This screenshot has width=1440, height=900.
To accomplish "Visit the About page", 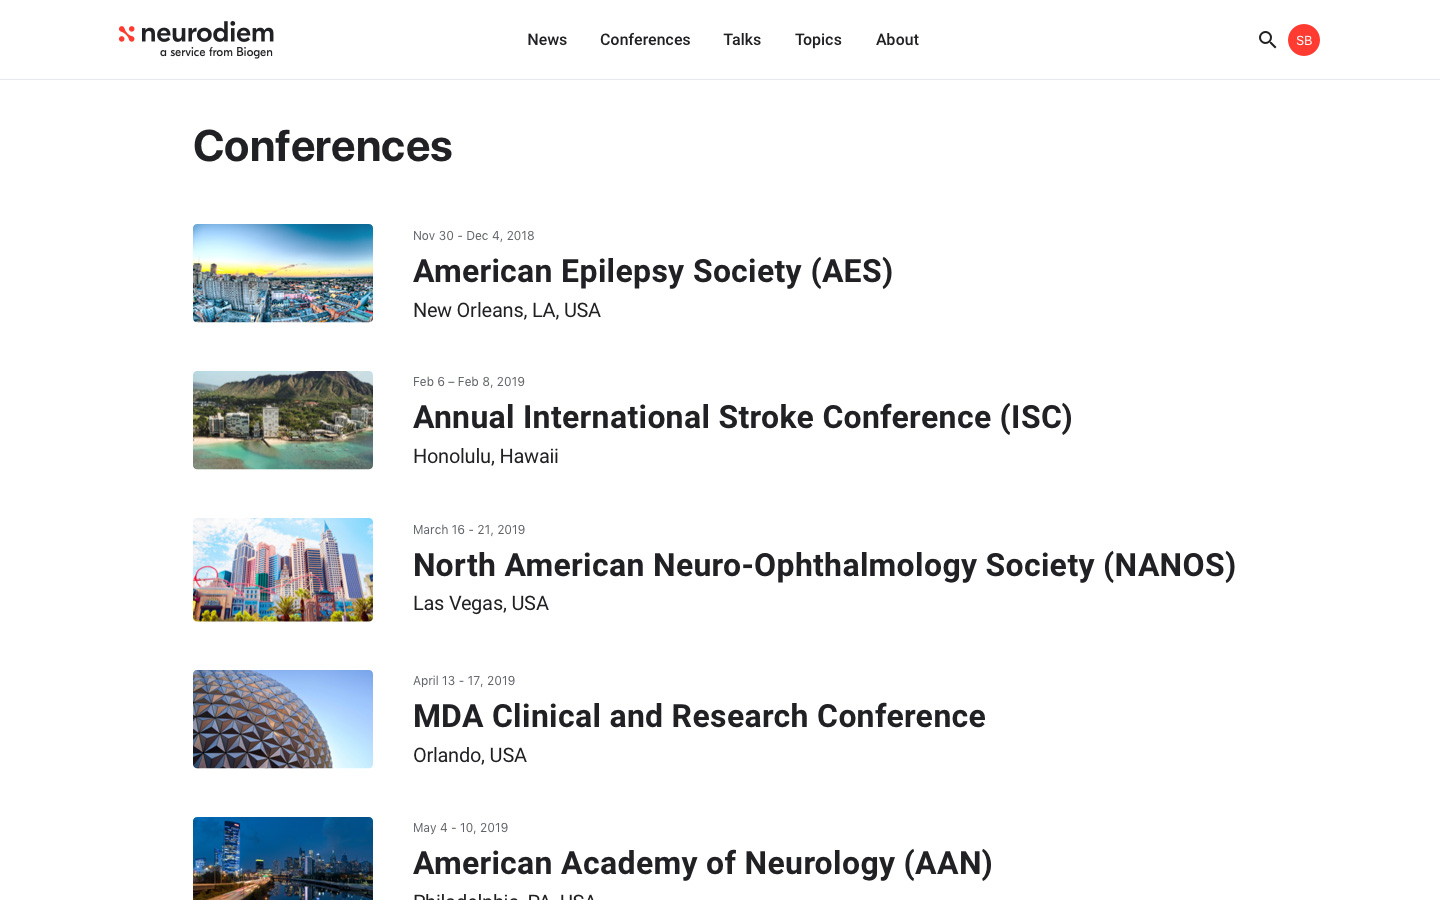I will coord(897,40).
